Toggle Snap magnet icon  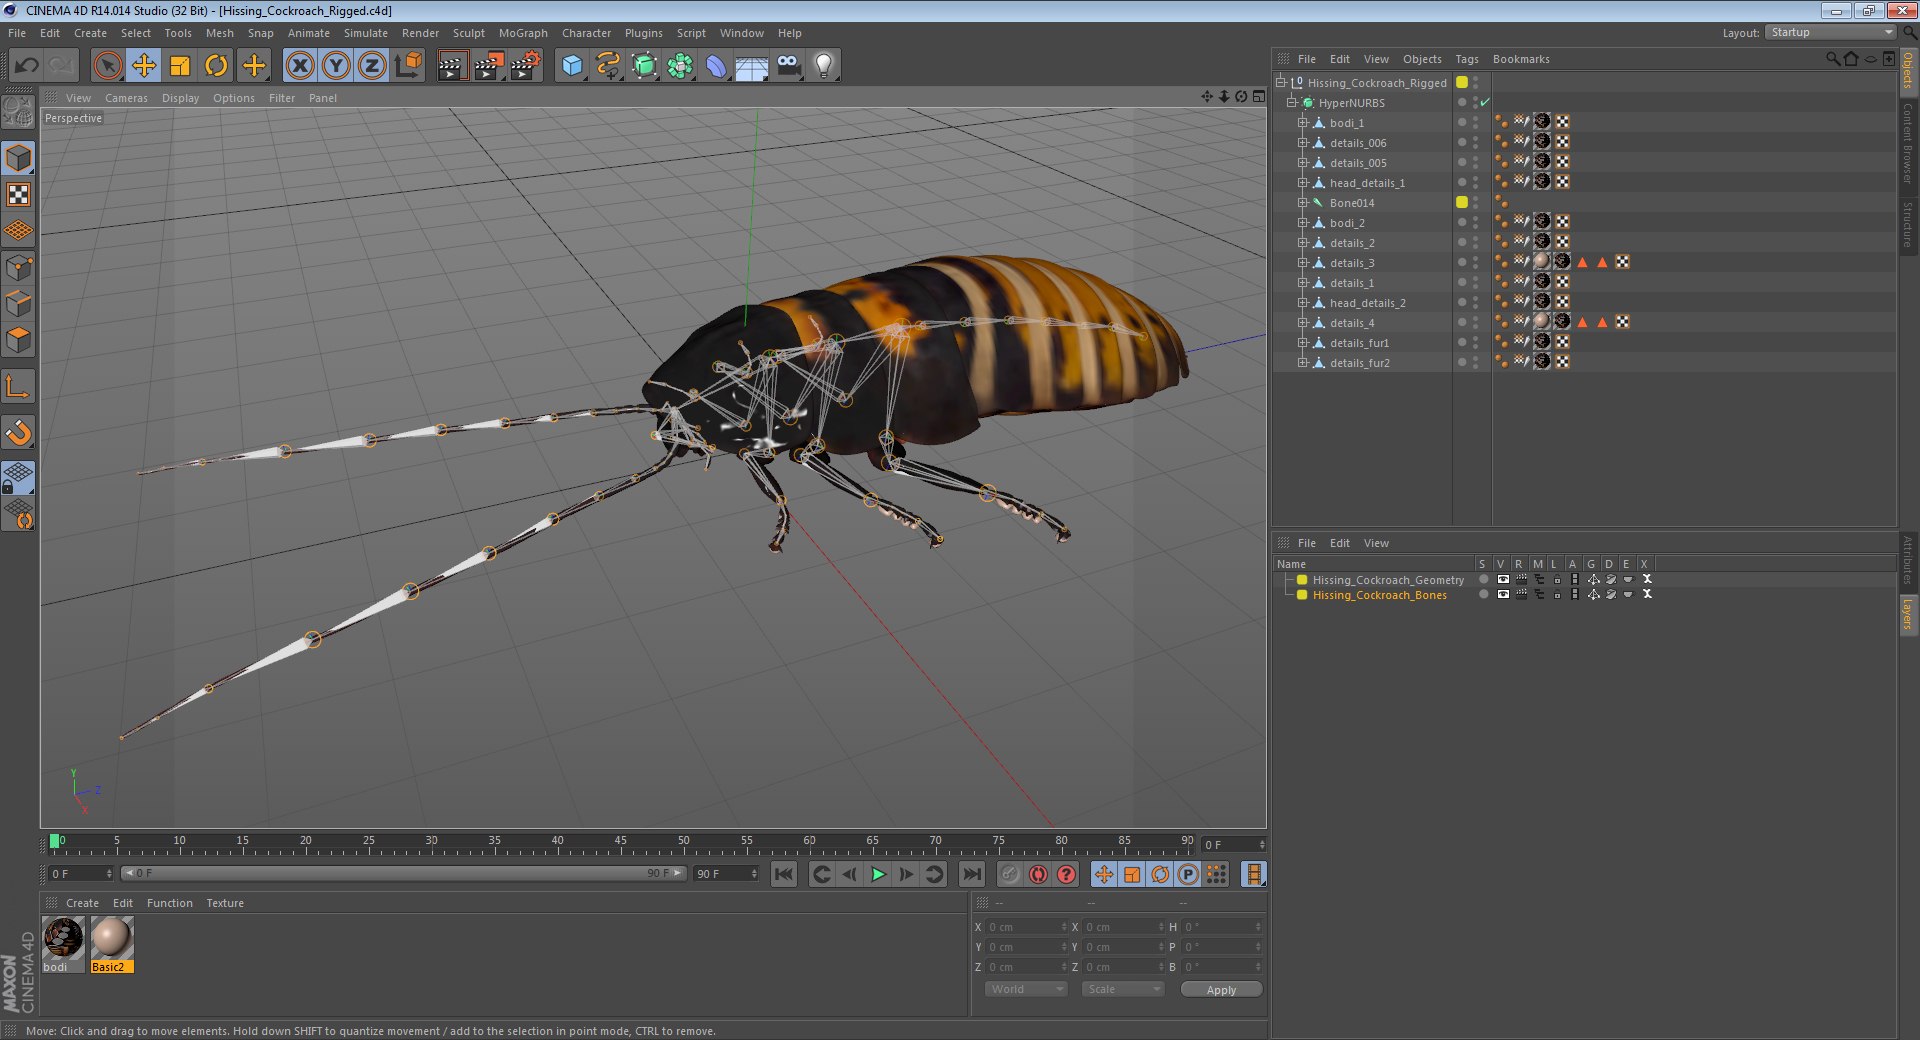pos(19,432)
